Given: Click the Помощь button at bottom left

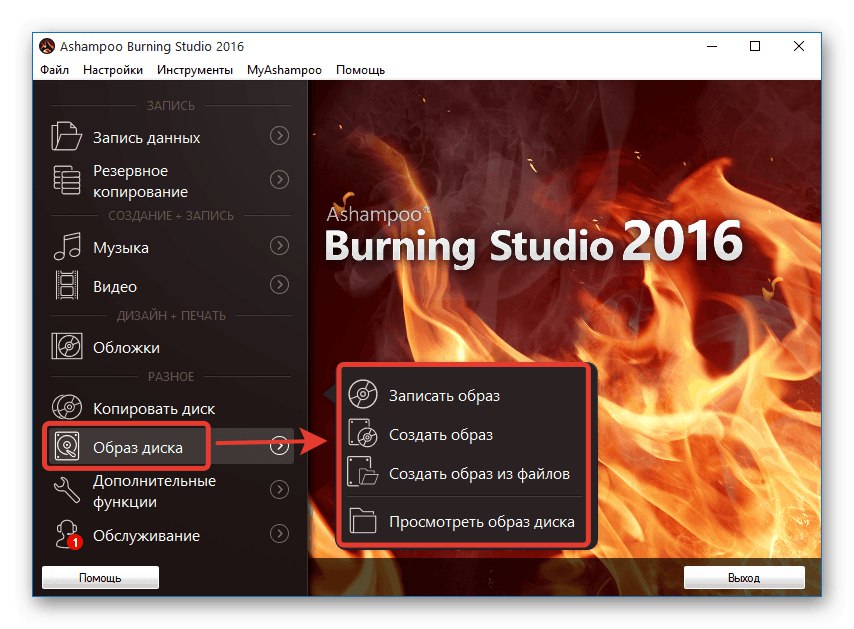Looking at the screenshot, I should [x=100, y=577].
